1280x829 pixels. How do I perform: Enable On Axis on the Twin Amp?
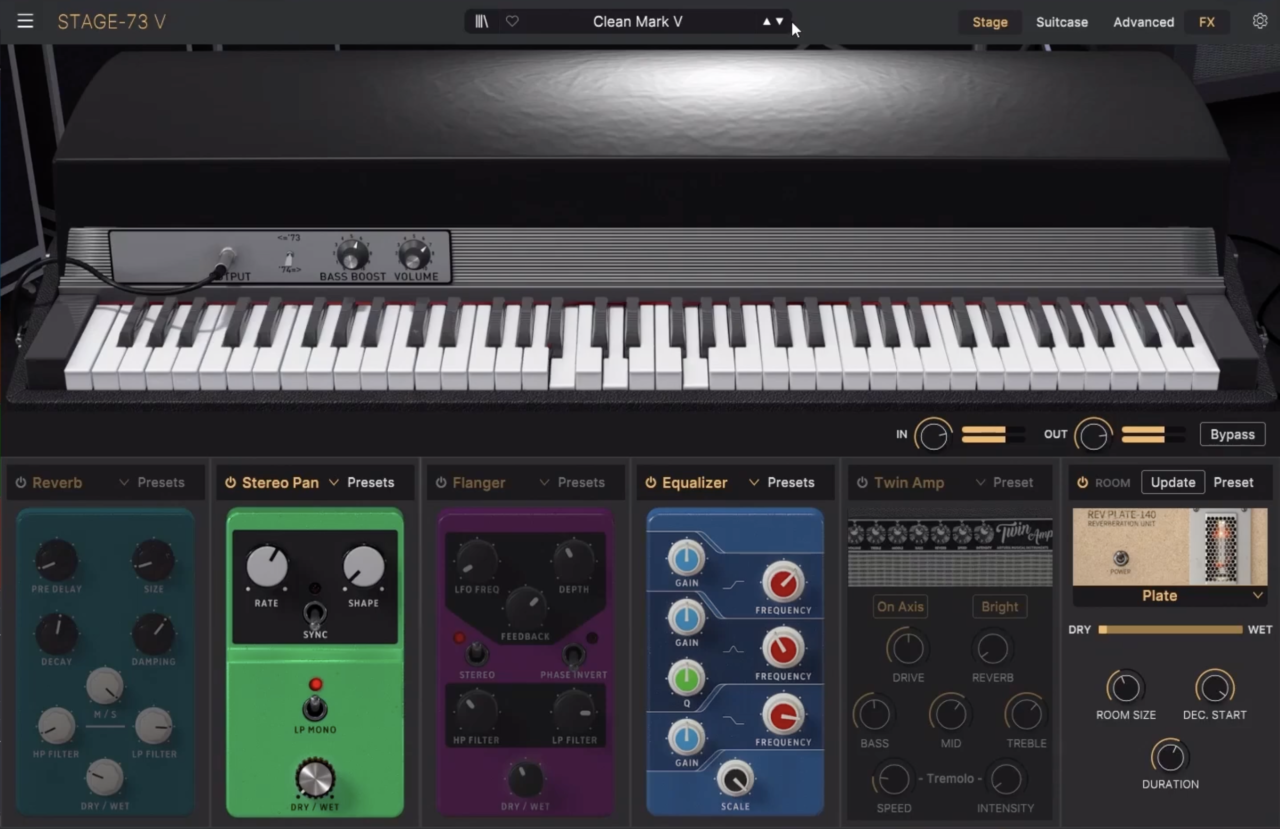coord(900,607)
